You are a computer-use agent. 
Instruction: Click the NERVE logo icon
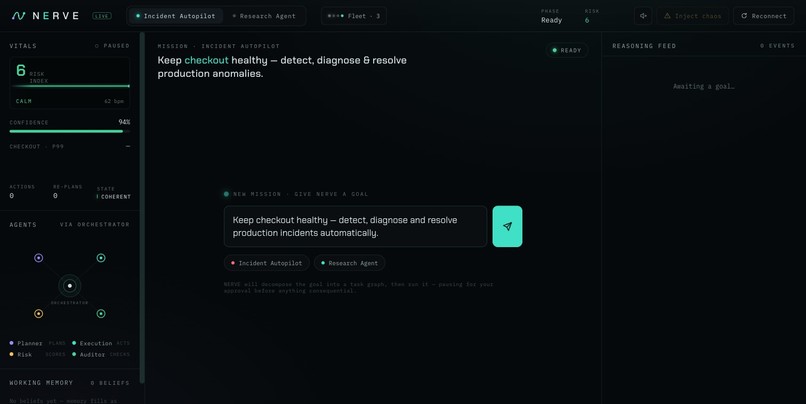click(19, 16)
